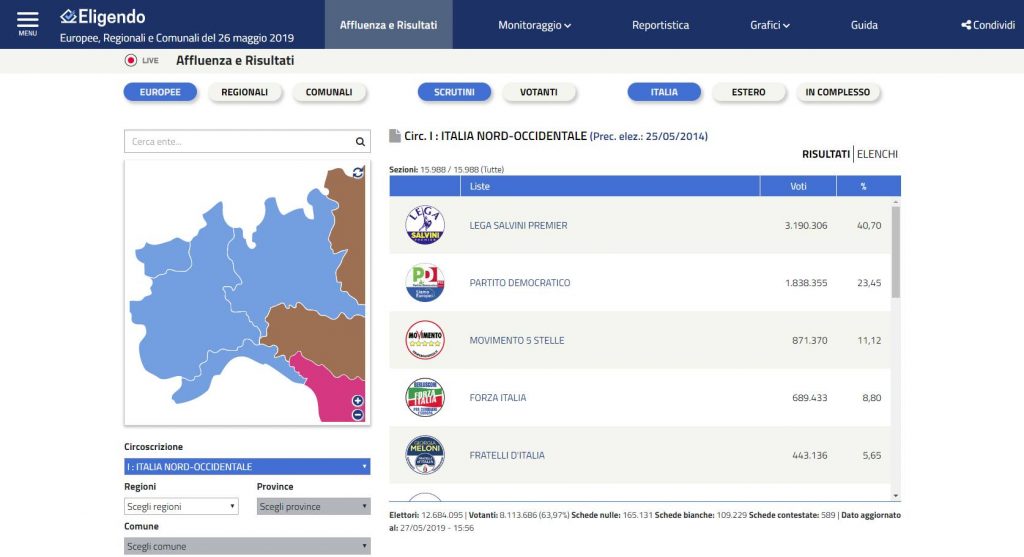Expand the Monitoraggio menu
The image size is (1024, 557).
coord(534,25)
